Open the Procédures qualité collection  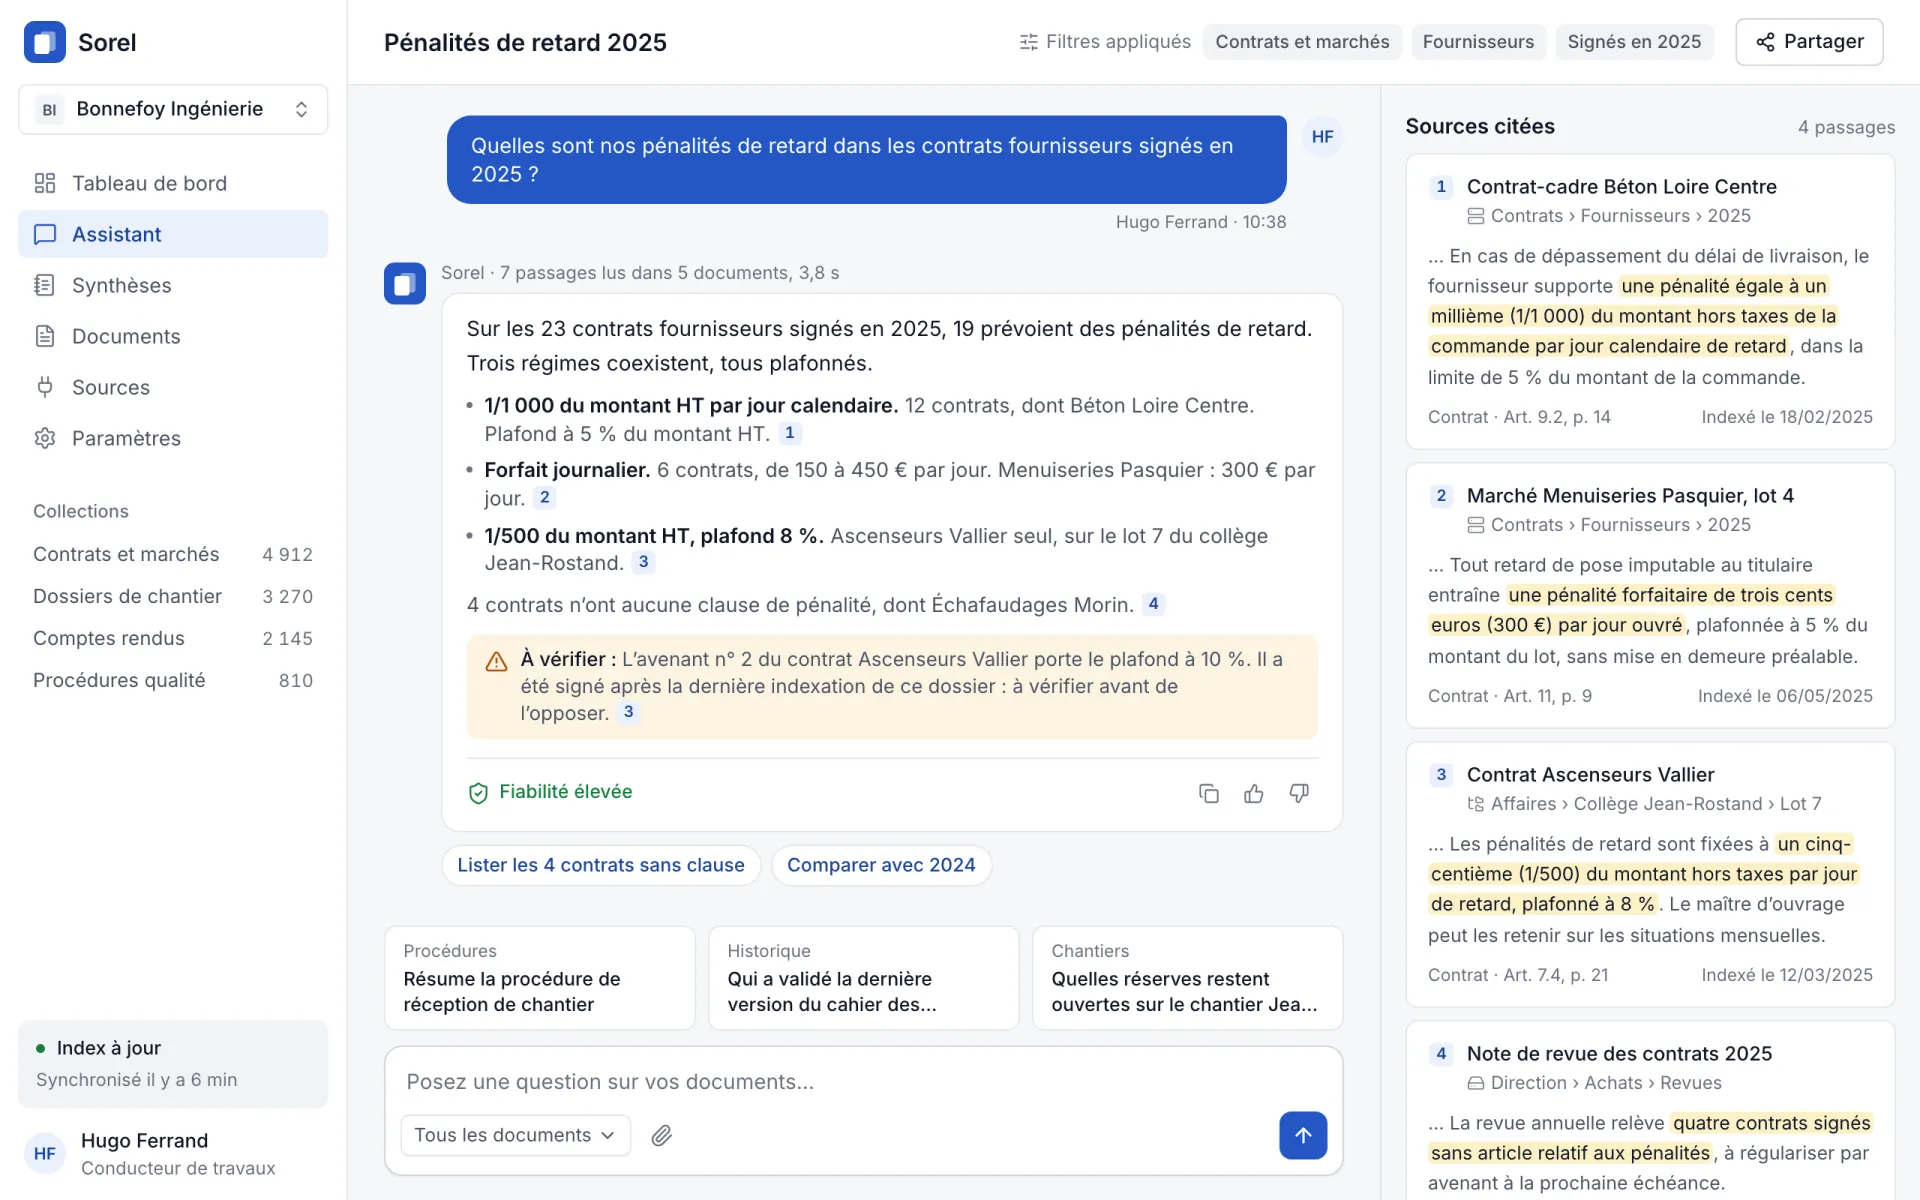point(173,680)
